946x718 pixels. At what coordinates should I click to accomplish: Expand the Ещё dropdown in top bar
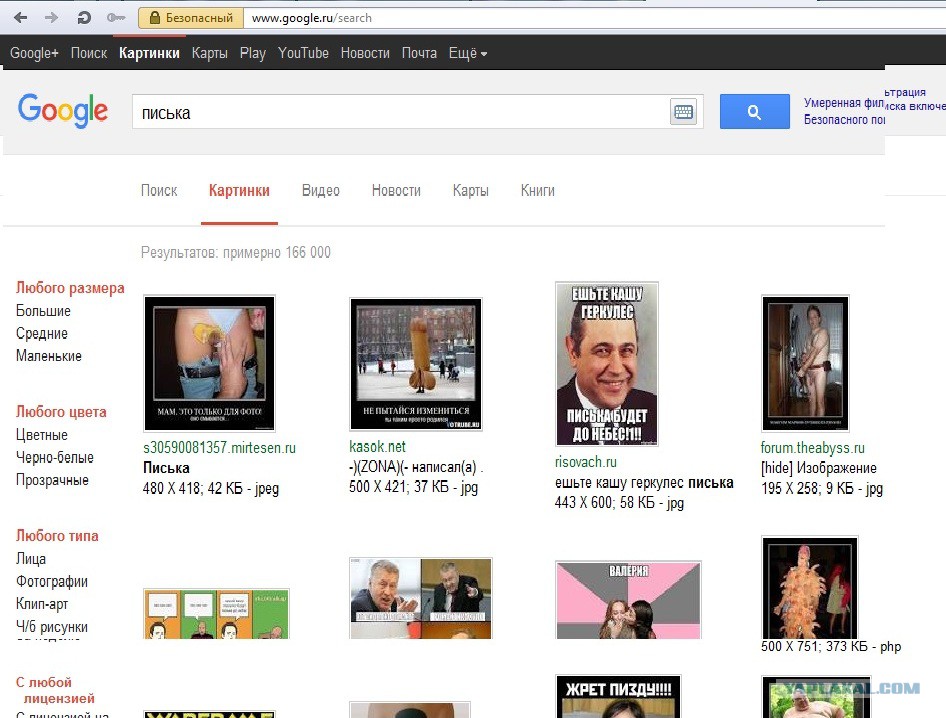[467, 53]
